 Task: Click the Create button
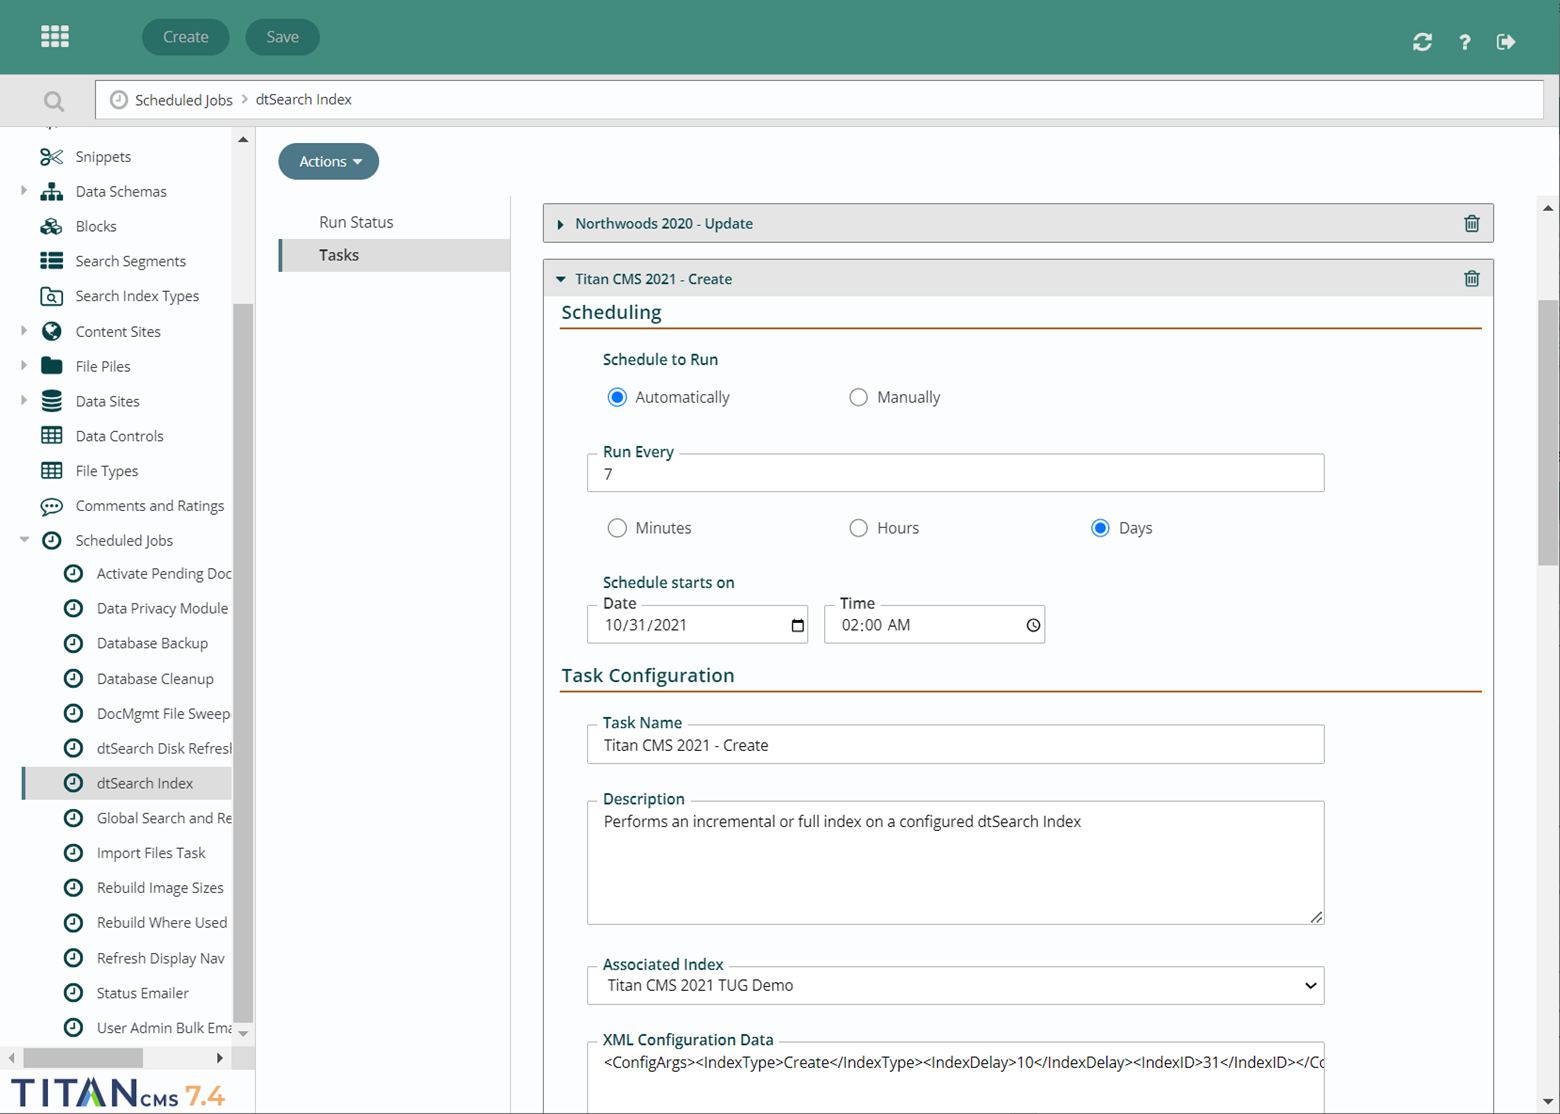tap(186, 37)
